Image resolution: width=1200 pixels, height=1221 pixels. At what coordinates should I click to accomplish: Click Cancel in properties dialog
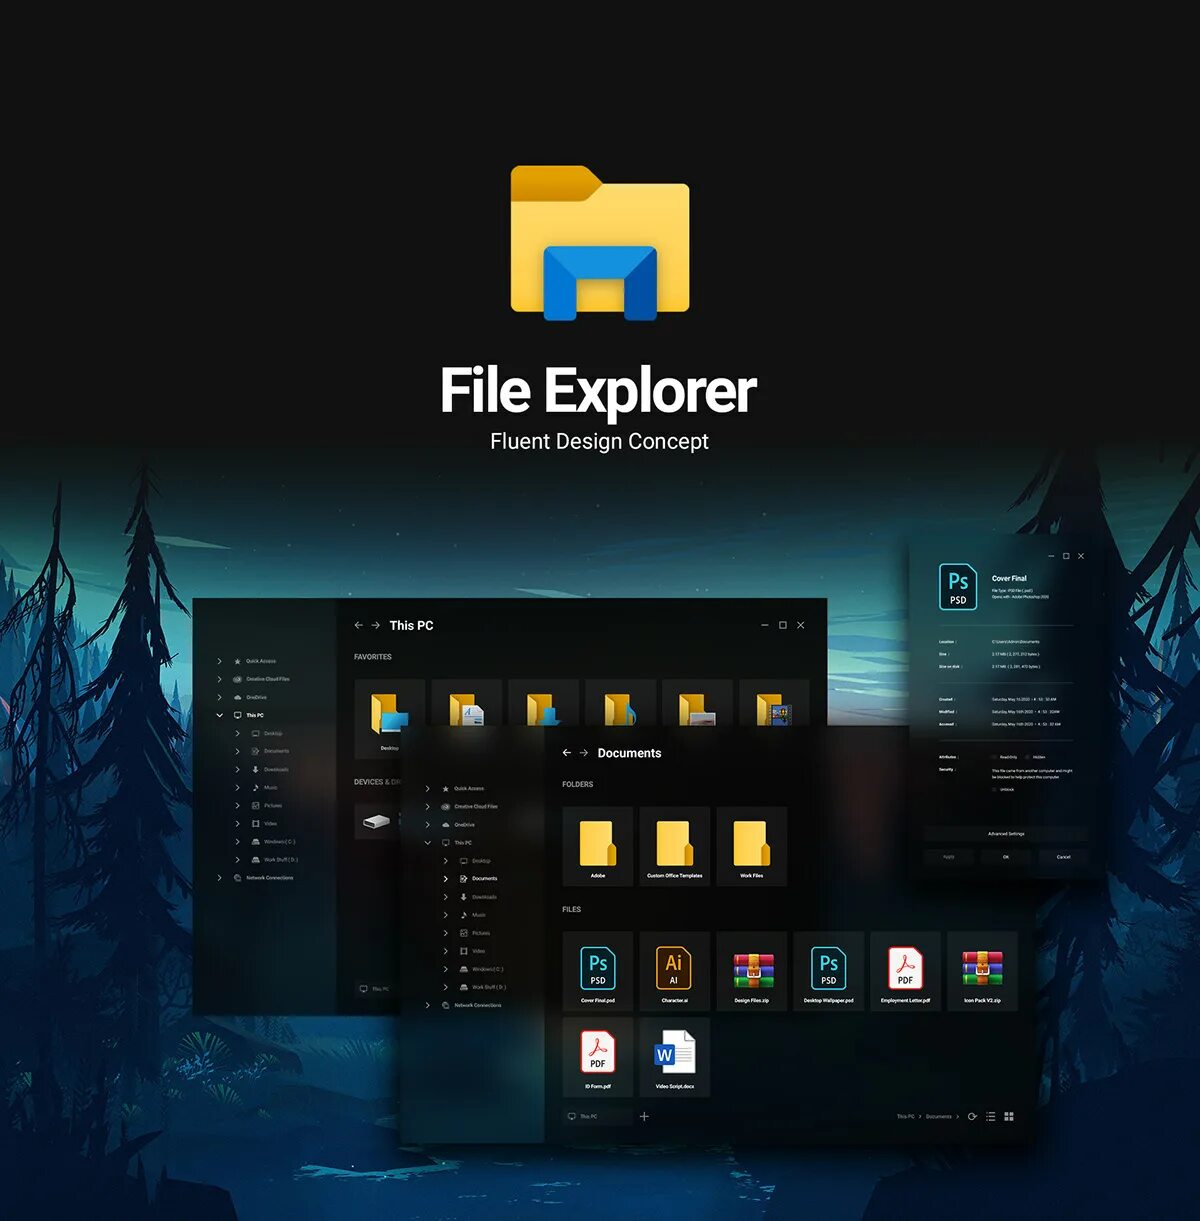pos(1063,857)
